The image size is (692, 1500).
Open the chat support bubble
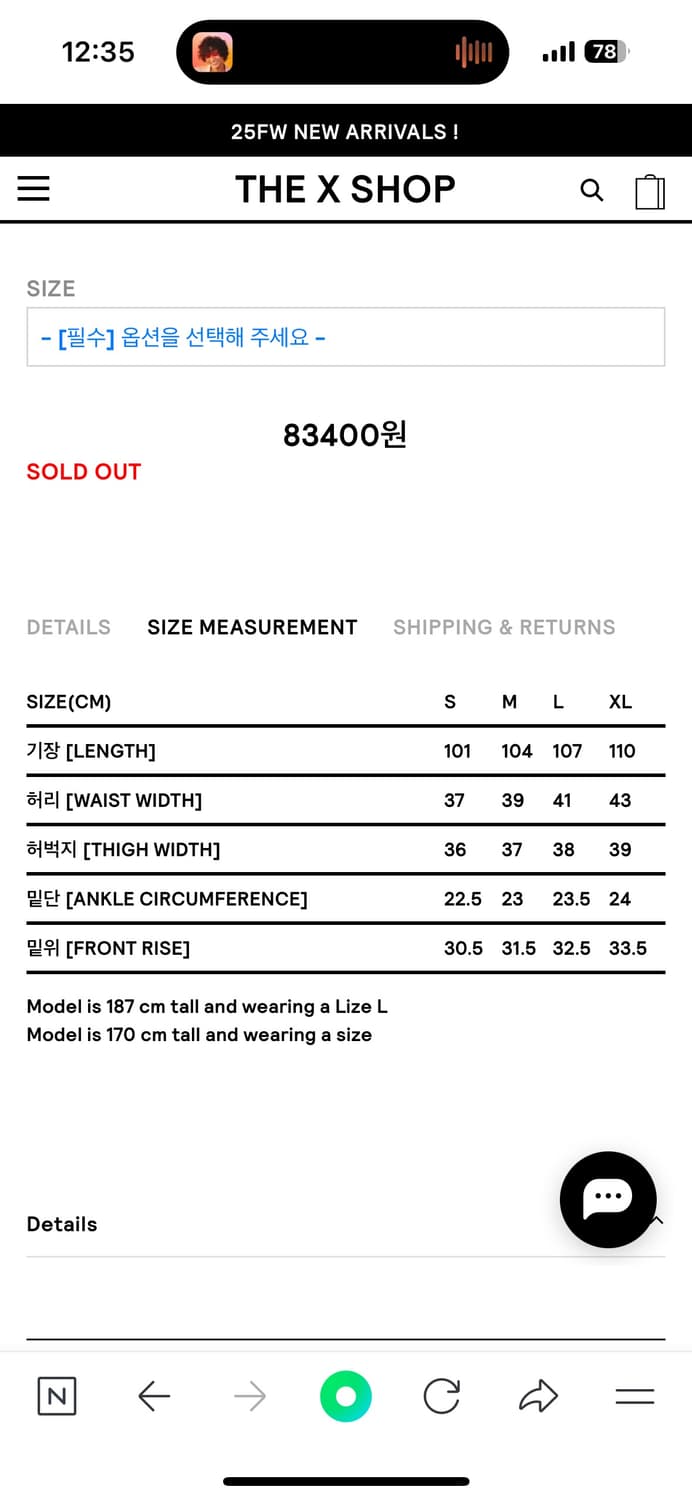point(608,1199)
